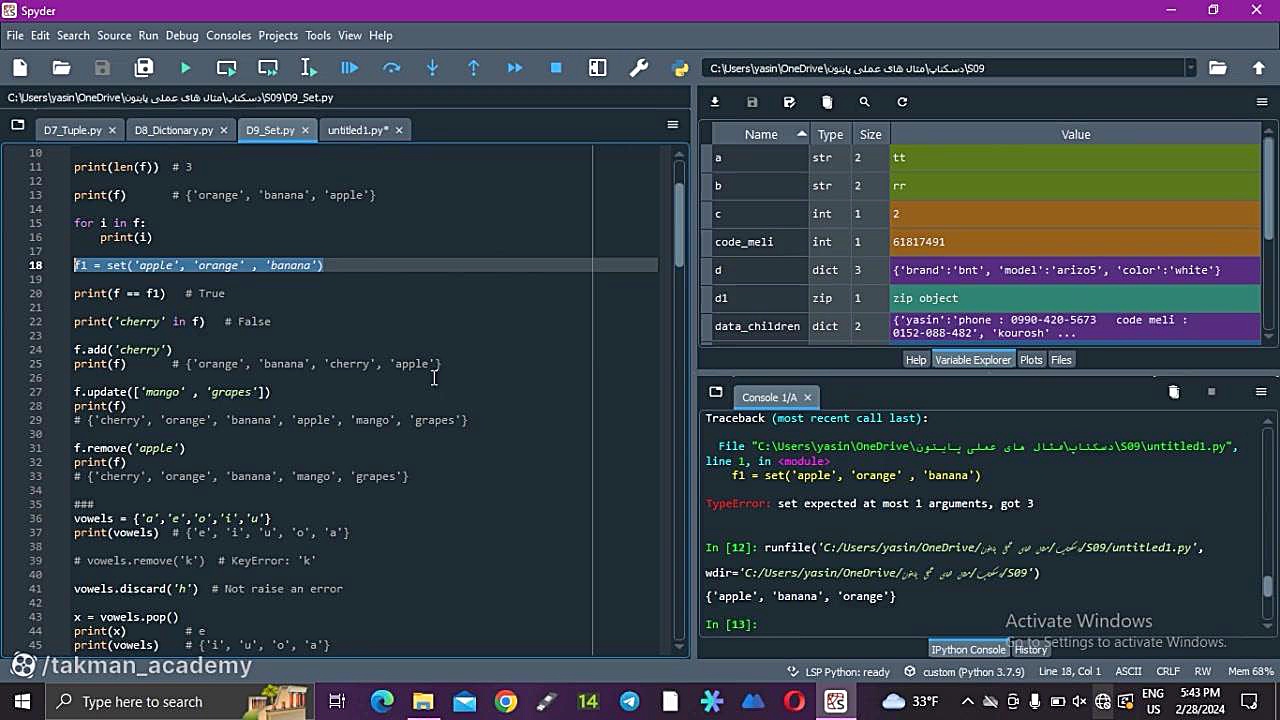Go to parent directory arrow icon
This screenshot has width=1280, height=720.
(x=1259, y=68)
